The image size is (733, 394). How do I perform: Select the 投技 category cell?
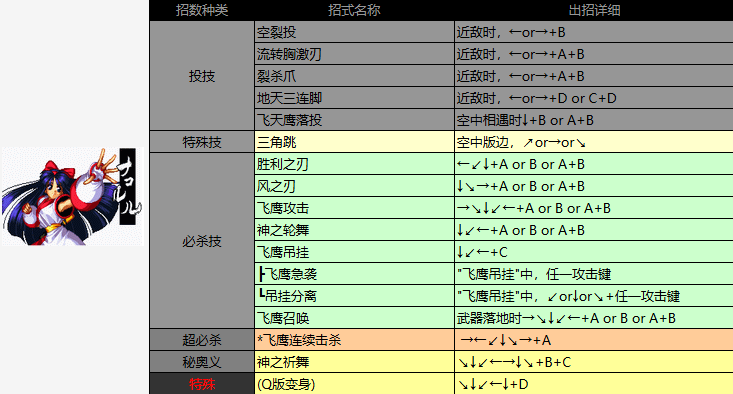[x=202, y=76]
